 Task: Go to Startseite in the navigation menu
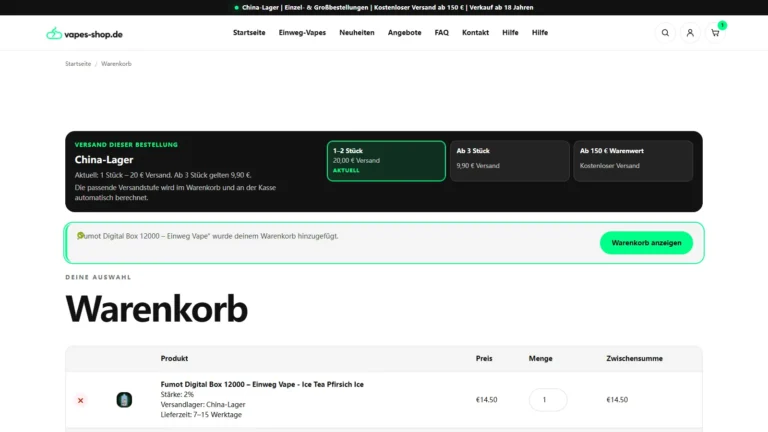(249, 32)
